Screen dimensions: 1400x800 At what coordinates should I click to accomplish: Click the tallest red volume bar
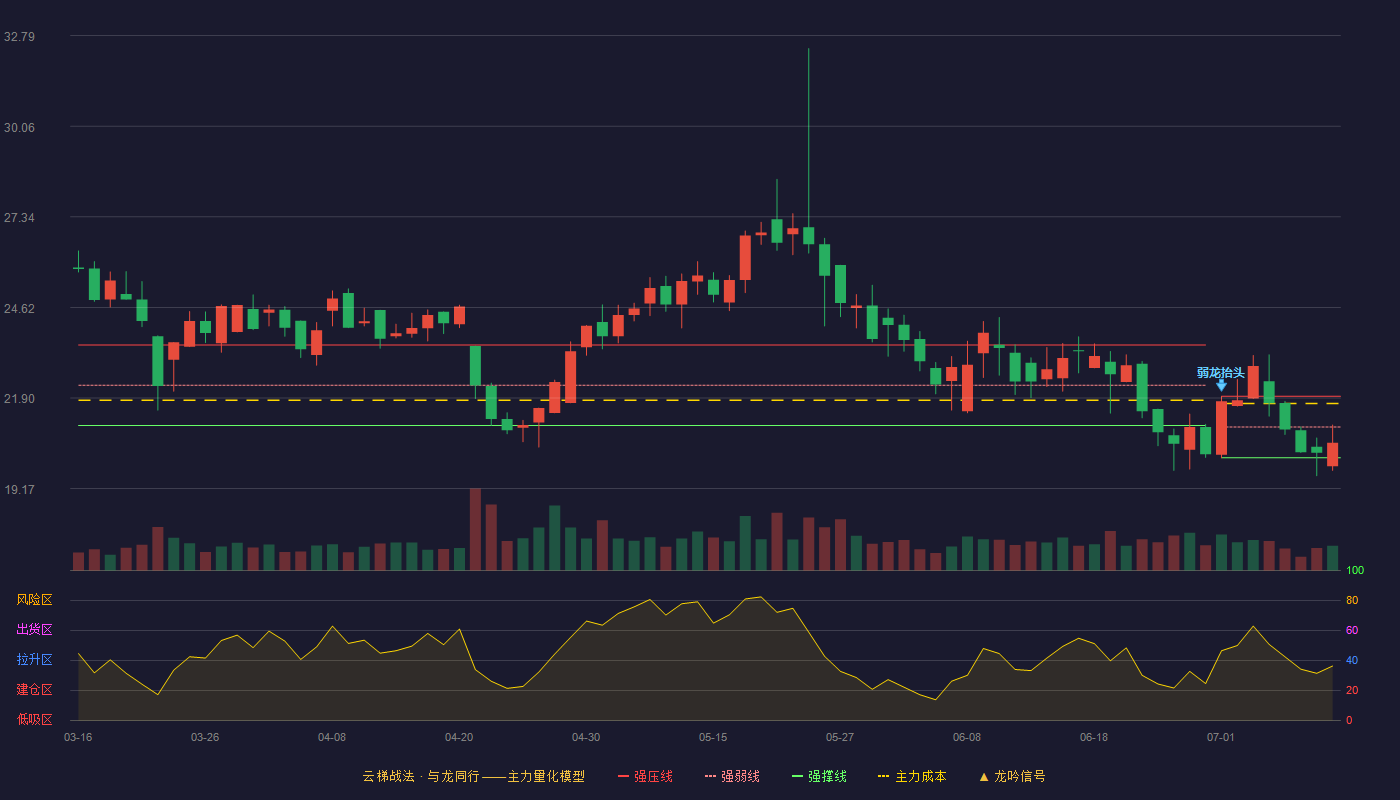475,529
